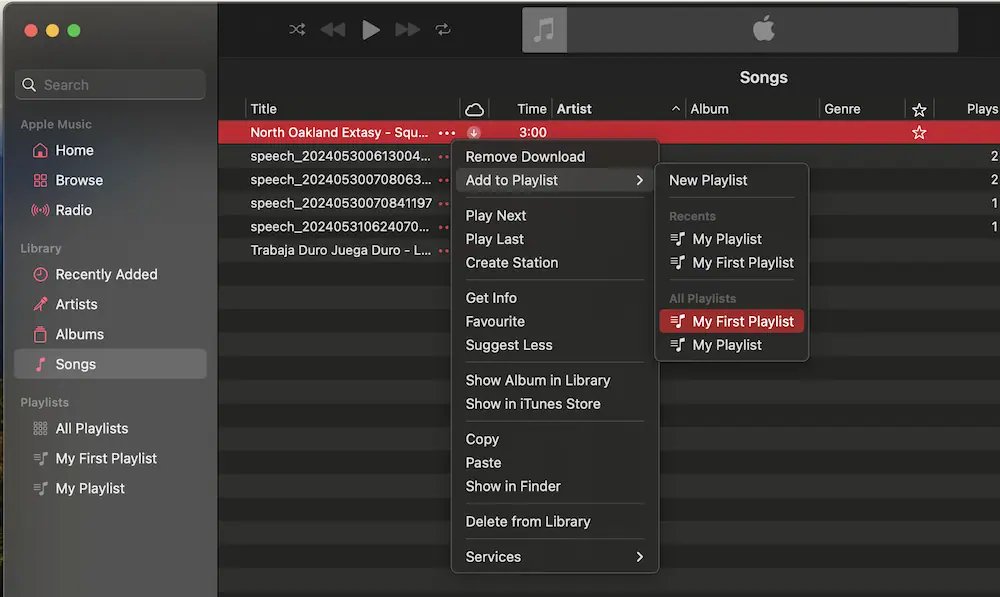Image resolution: width=1000 pixels, height=597 pixels.
Task: Expand the Services submenu
Action: [554, 557]
